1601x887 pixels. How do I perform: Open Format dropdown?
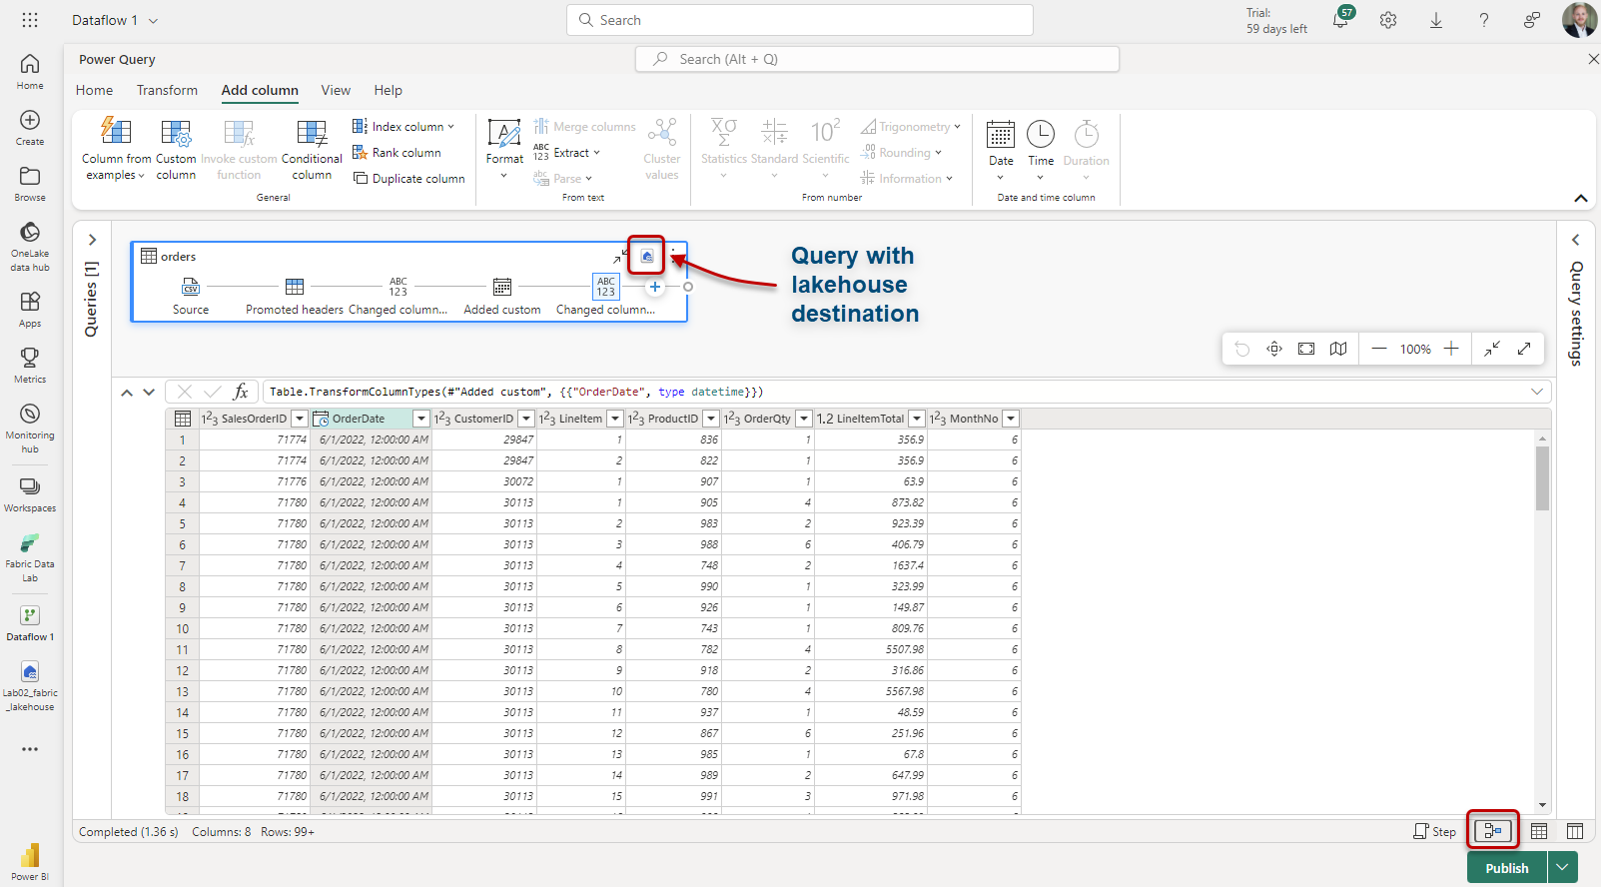[504, 150]
